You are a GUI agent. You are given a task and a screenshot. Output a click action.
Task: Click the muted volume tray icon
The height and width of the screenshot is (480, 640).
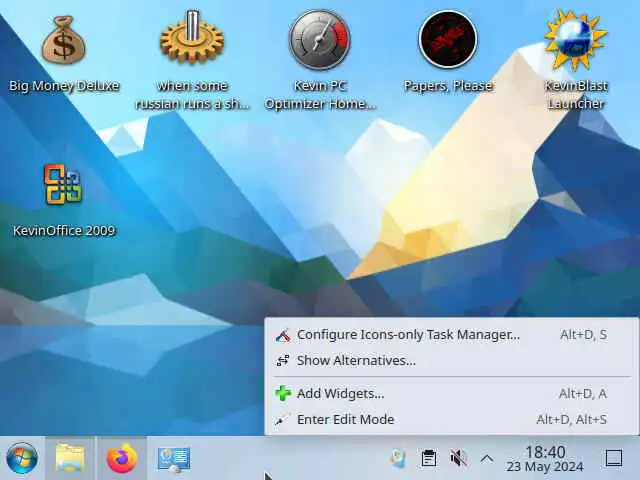point(458,458)
